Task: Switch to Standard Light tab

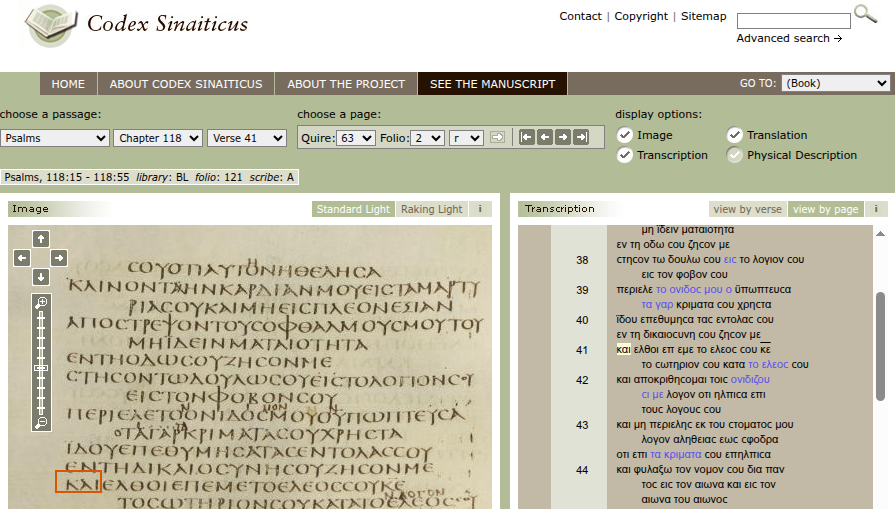Action: [353, 209]
